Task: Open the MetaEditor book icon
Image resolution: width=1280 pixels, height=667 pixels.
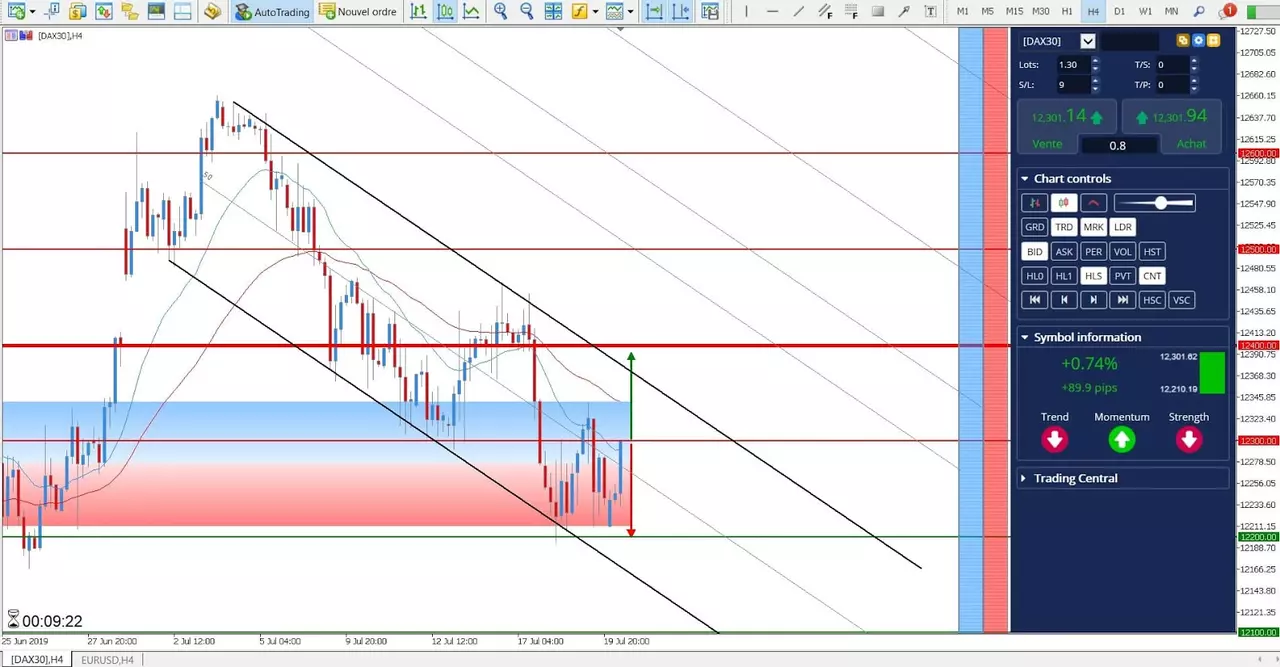Action: (x=212, y=12)
